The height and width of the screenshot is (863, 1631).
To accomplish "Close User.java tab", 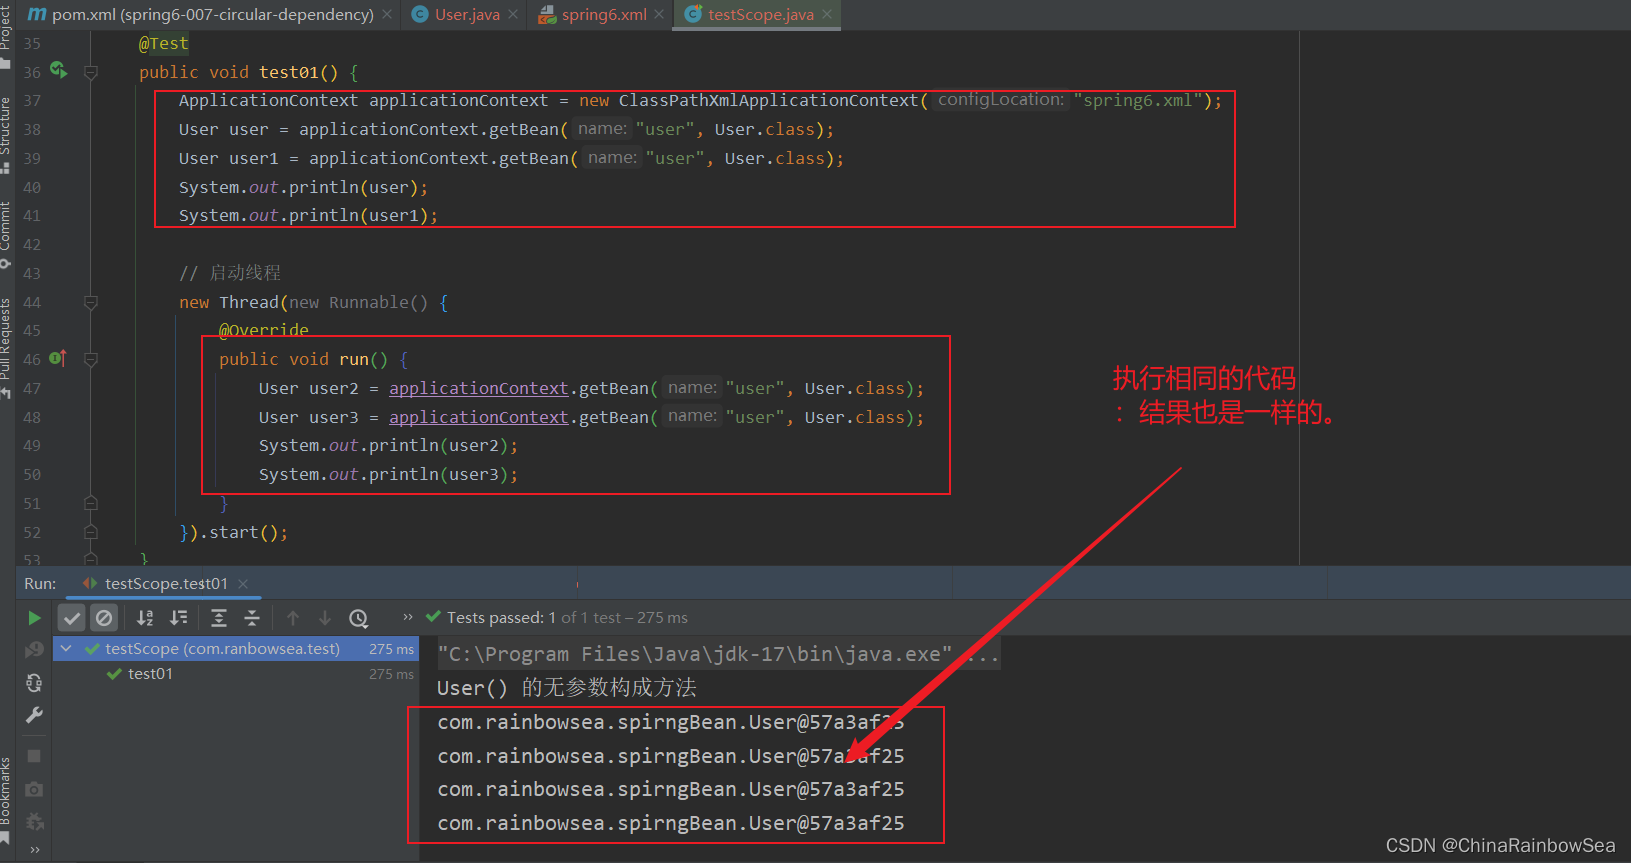I will 513,14.
